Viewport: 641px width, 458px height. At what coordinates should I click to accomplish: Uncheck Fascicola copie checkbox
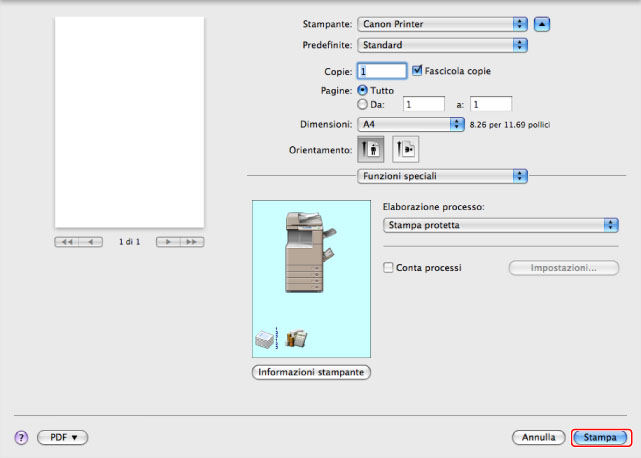click(418, 71)
